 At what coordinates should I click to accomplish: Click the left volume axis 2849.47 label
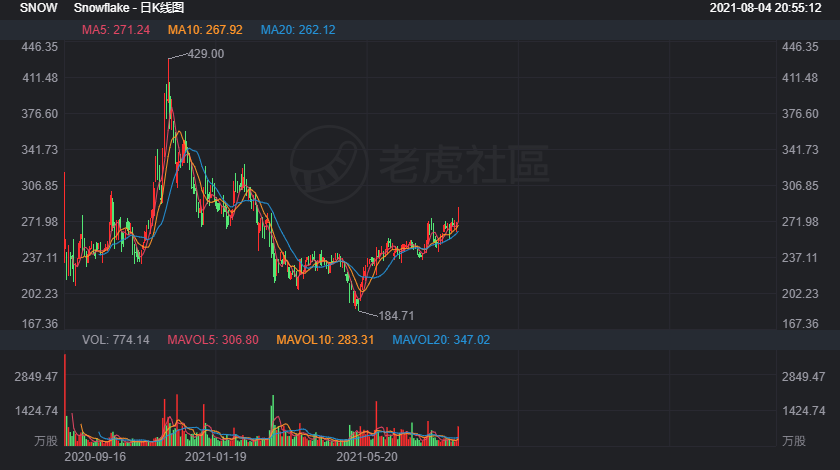coord(36,377)
